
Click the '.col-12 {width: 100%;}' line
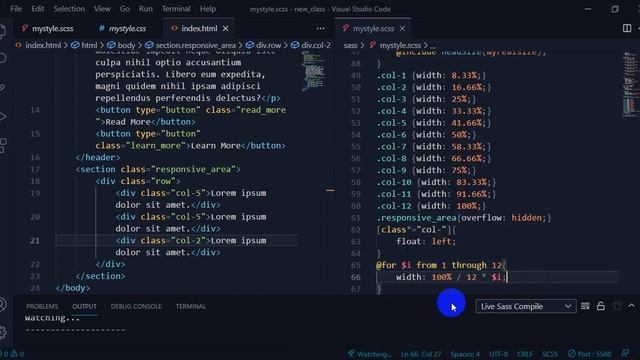(431, 206)
